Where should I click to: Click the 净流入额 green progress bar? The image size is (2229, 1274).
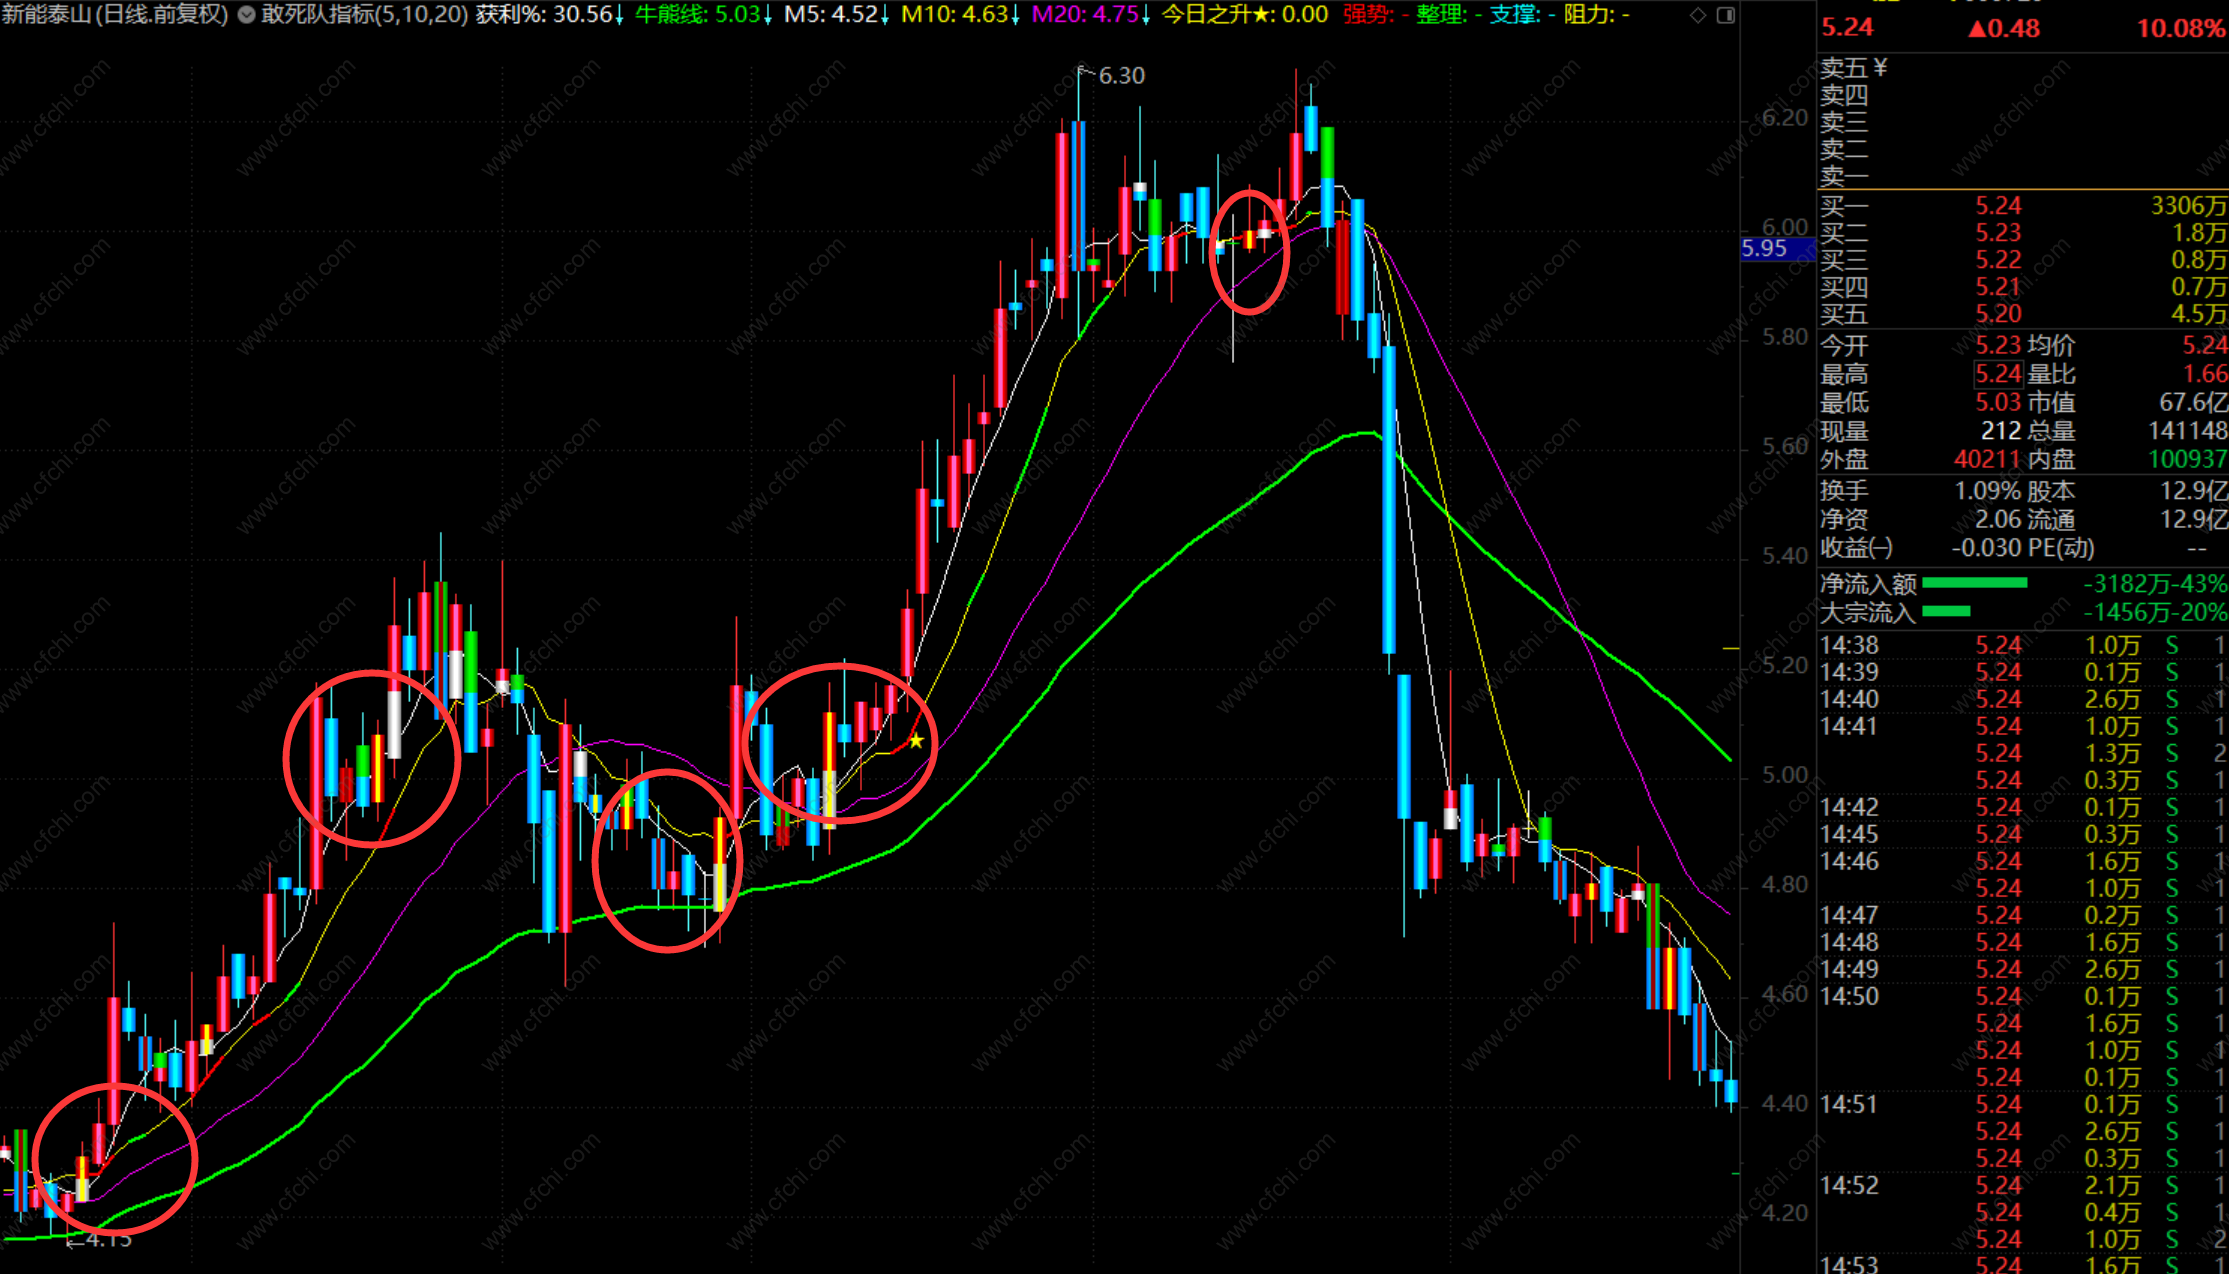click(1974, 583)
